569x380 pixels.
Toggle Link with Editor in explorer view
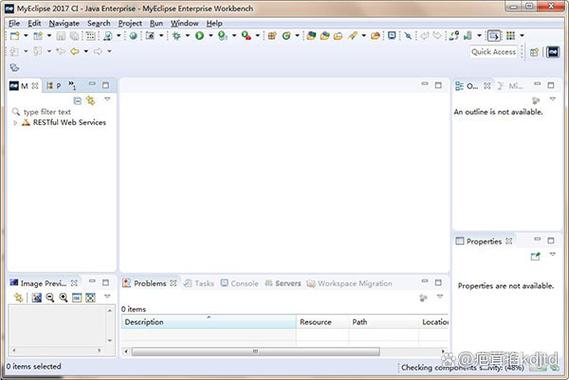90,101
